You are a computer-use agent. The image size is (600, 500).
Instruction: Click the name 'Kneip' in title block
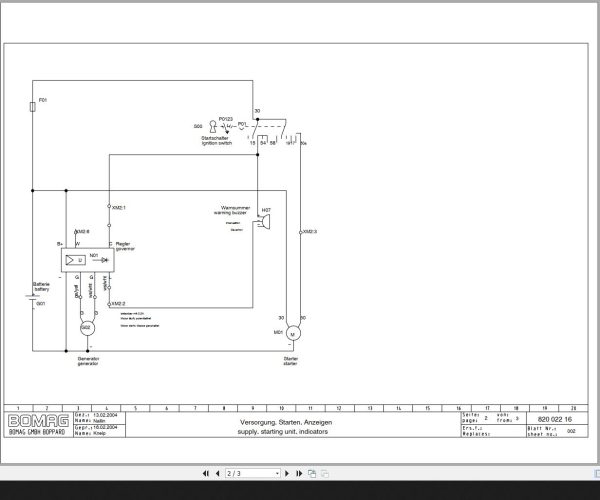pos(99,433)
